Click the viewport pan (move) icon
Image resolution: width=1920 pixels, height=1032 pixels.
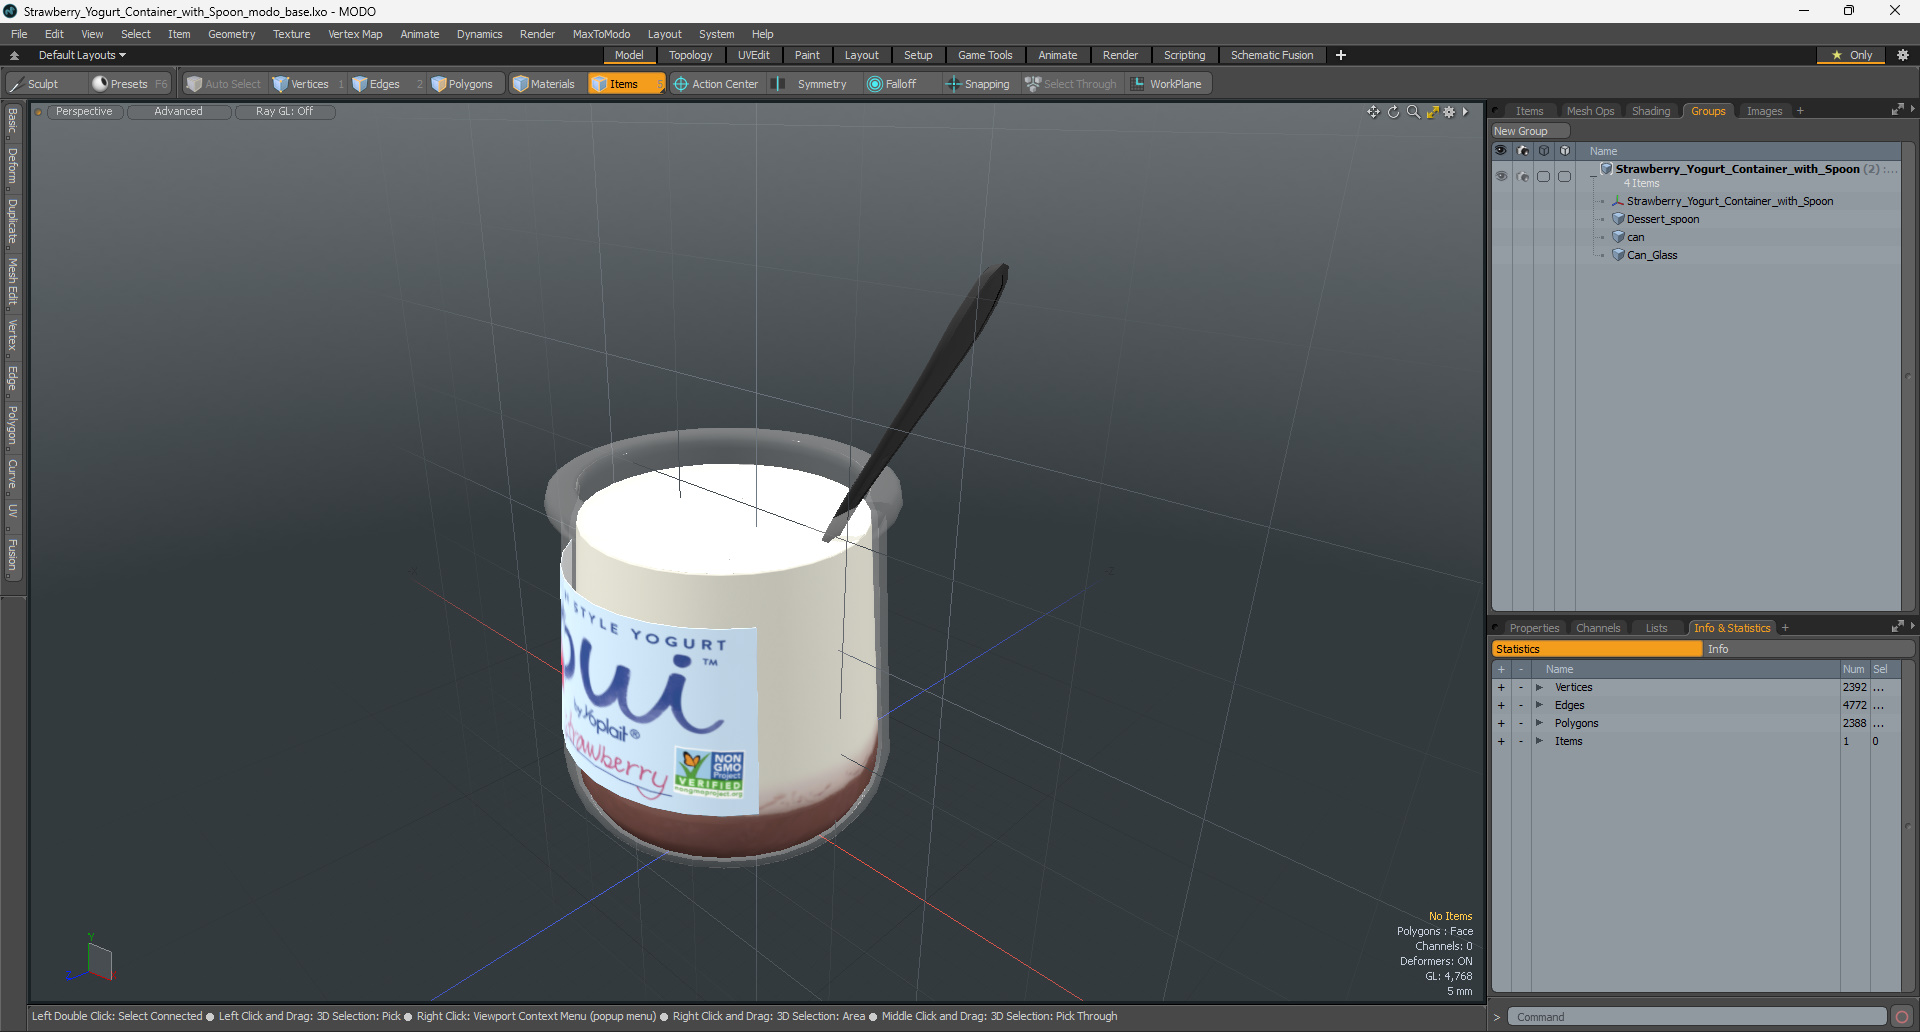point(1373,112)
